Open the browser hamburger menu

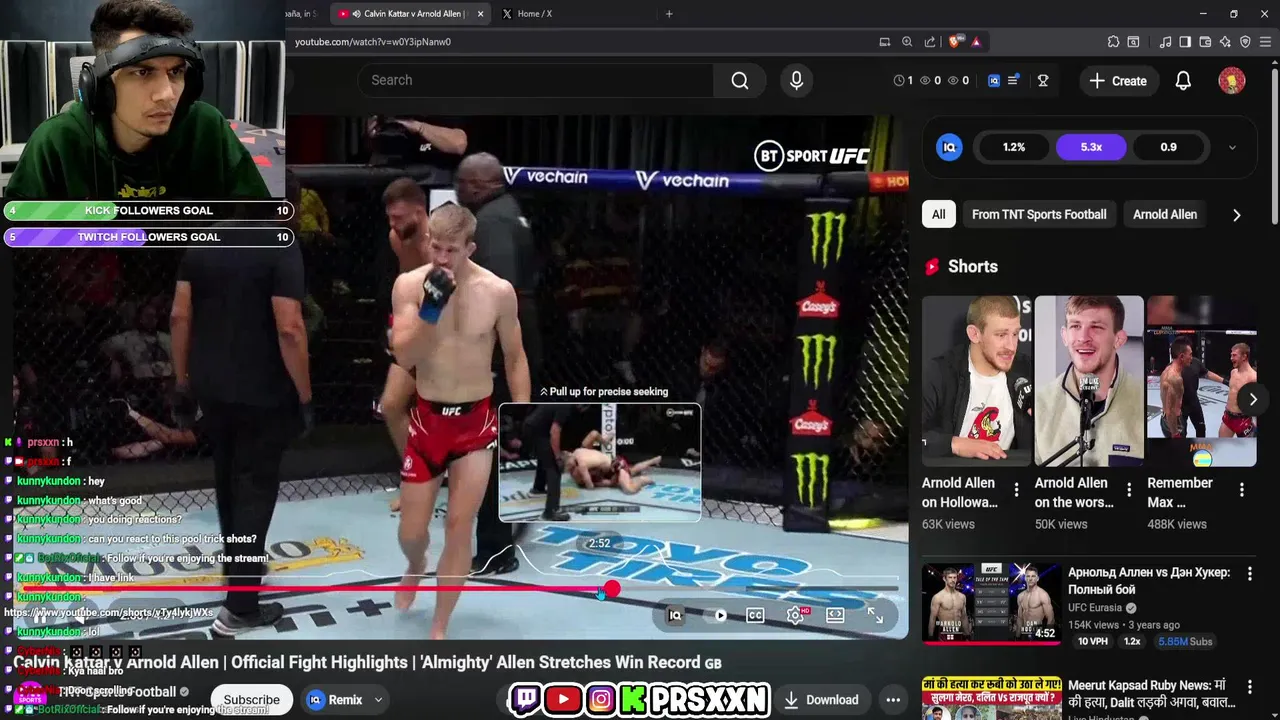[1266, 42]
